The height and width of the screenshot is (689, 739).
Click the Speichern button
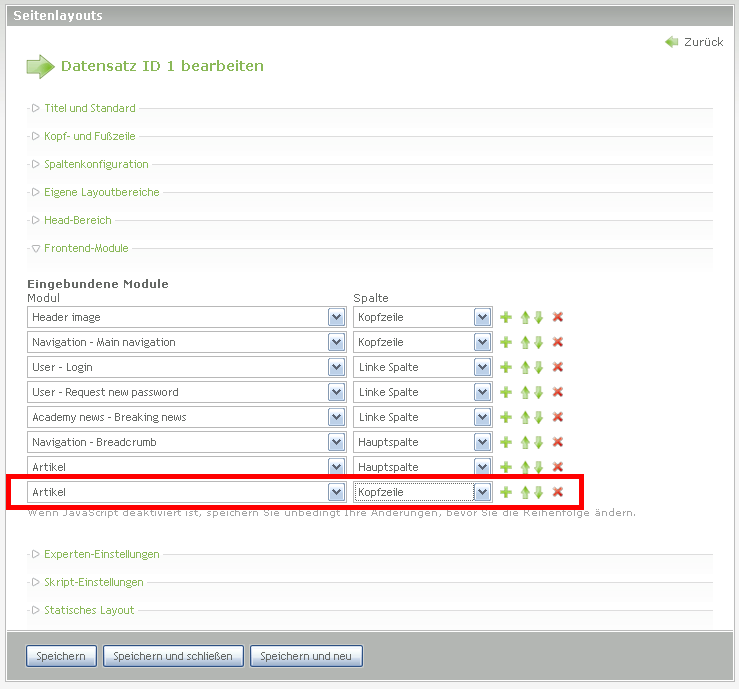pos(61,656)
